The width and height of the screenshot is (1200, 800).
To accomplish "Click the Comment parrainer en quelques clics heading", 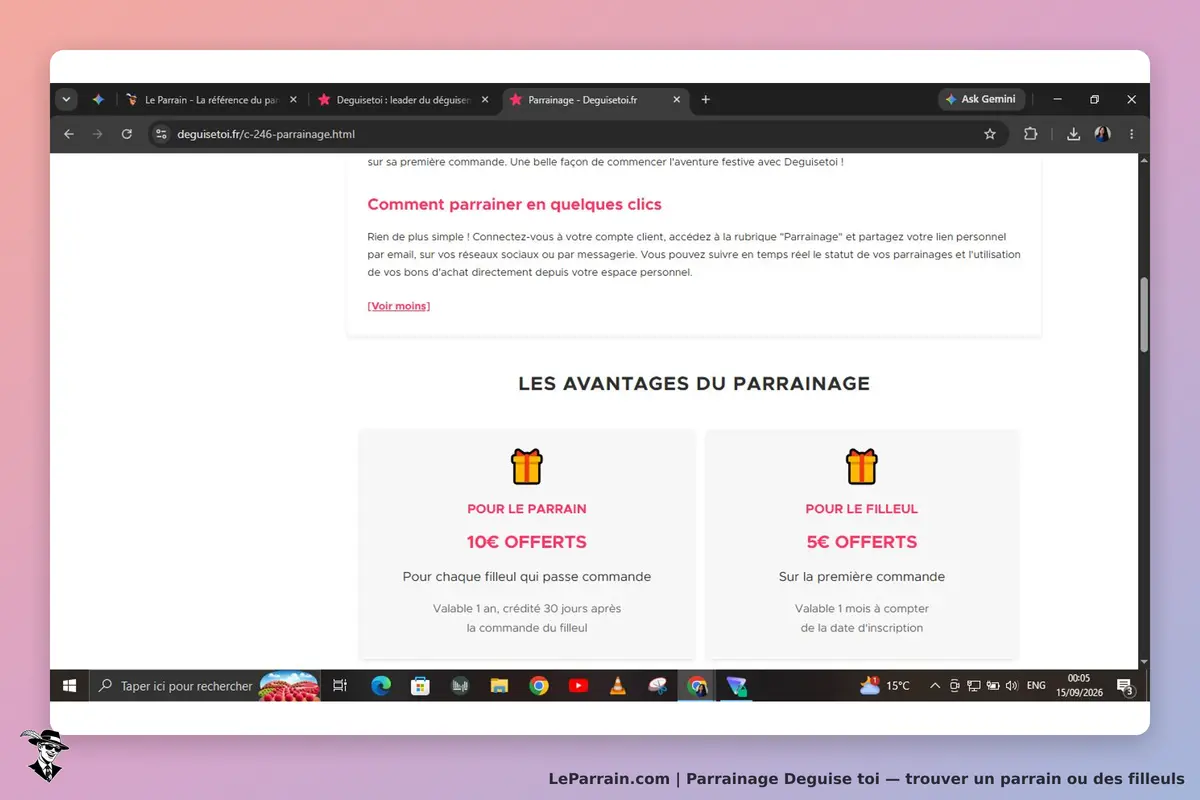I will point(514,204).
